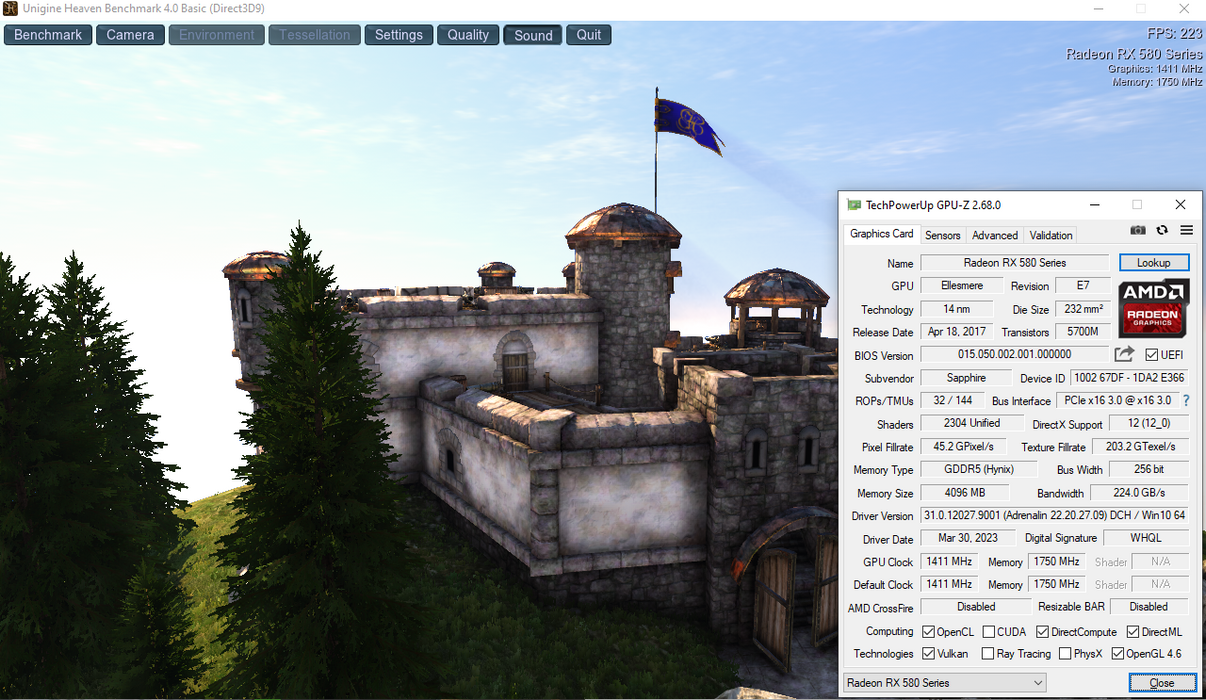Open the Camera menu in Heaven
This screenshot has width=1206, height=700.
(130, 35)
